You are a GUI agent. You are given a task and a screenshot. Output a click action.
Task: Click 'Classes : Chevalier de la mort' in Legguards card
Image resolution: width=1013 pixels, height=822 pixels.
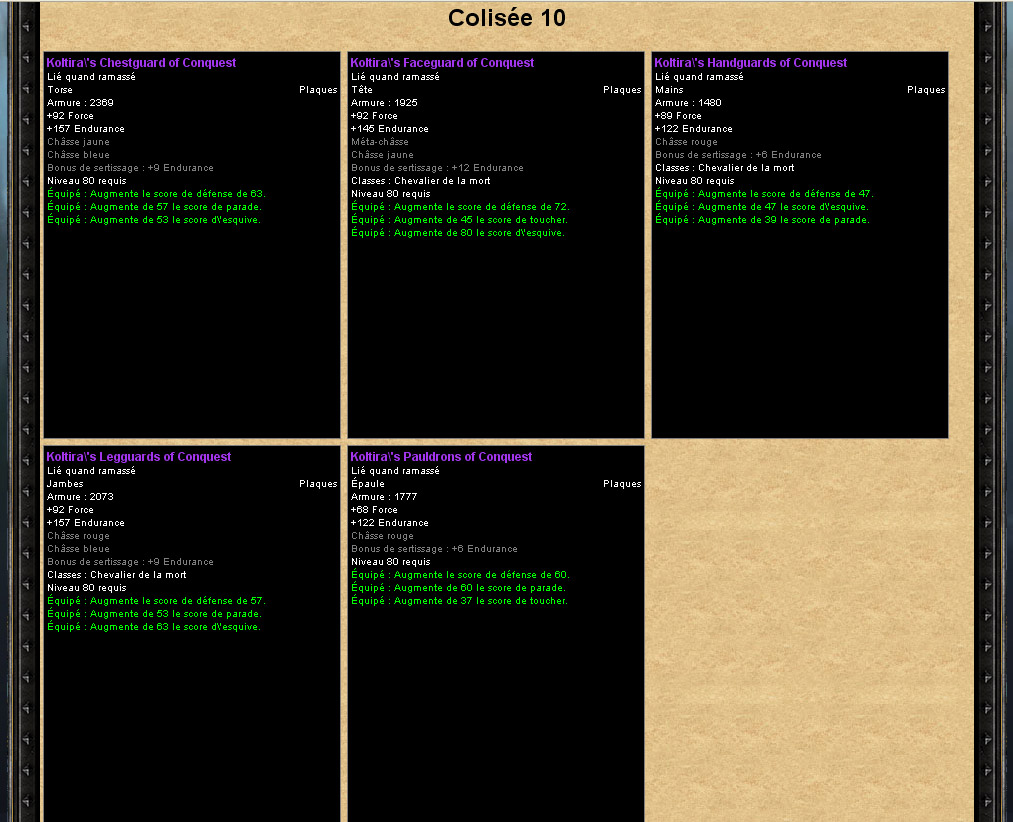116,575
